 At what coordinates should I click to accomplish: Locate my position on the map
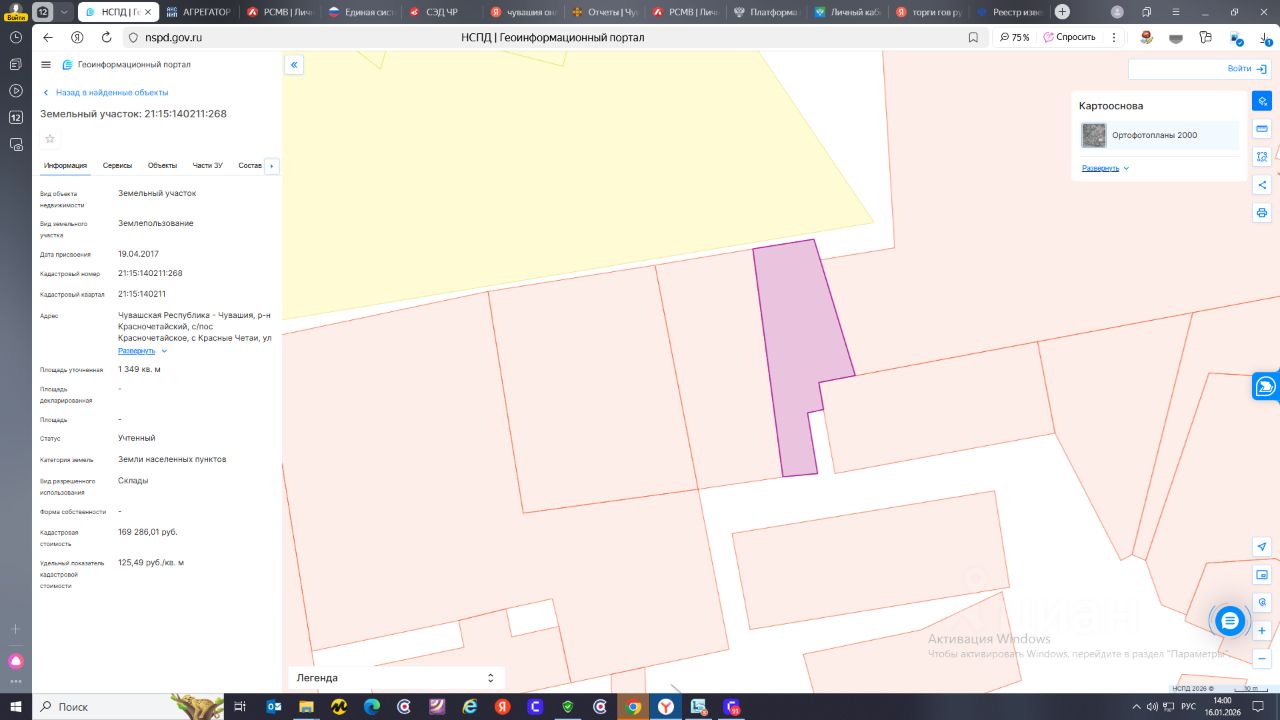[1262, 547]
